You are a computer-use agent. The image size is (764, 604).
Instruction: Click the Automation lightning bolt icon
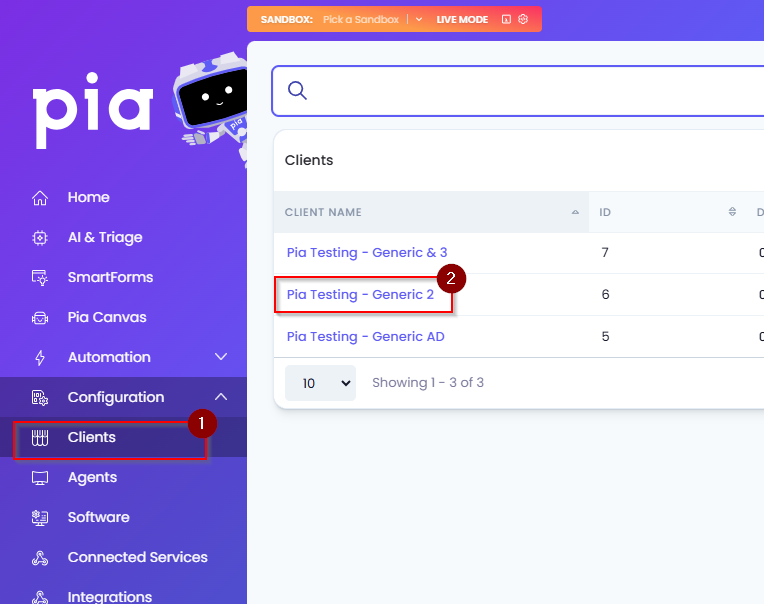click(40, 358)
